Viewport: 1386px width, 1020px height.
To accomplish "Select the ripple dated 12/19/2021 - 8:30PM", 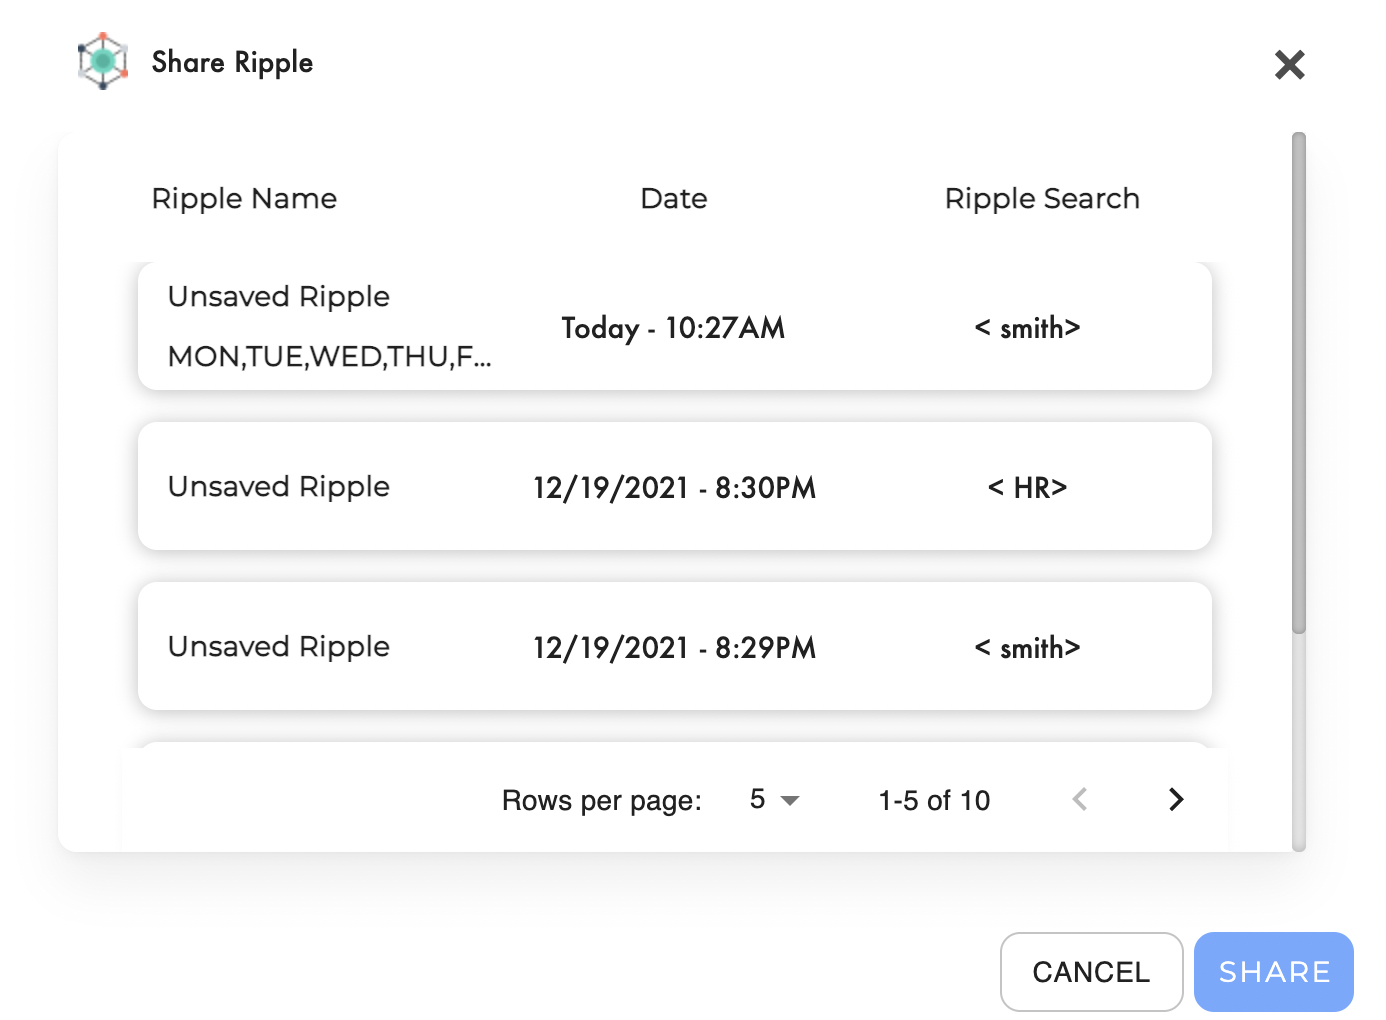I will (x=675, y=486).
